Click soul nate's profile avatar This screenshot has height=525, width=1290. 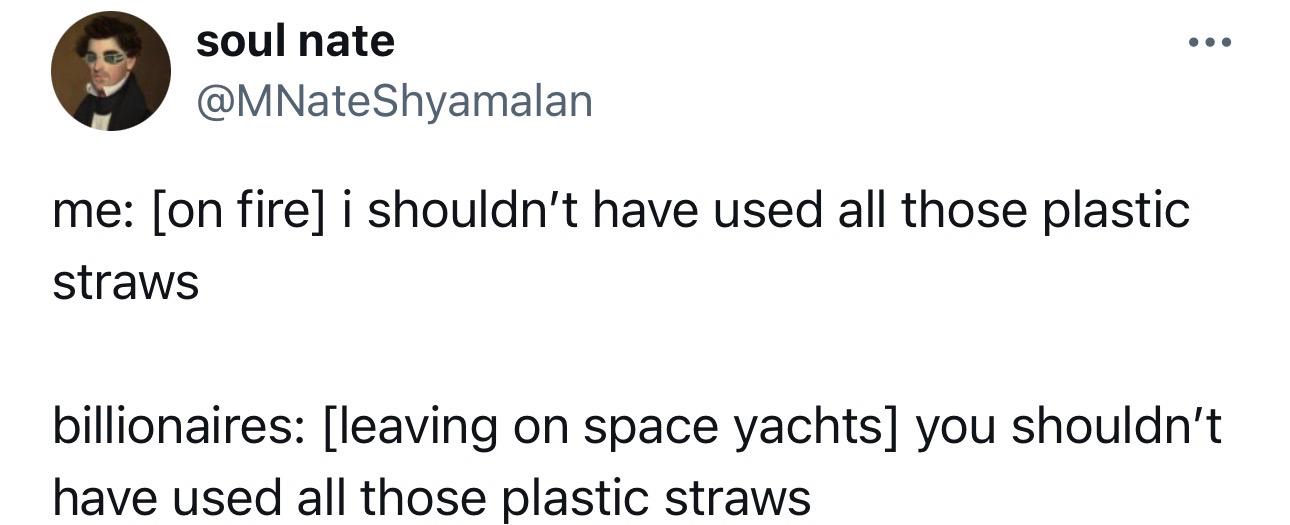110,72
